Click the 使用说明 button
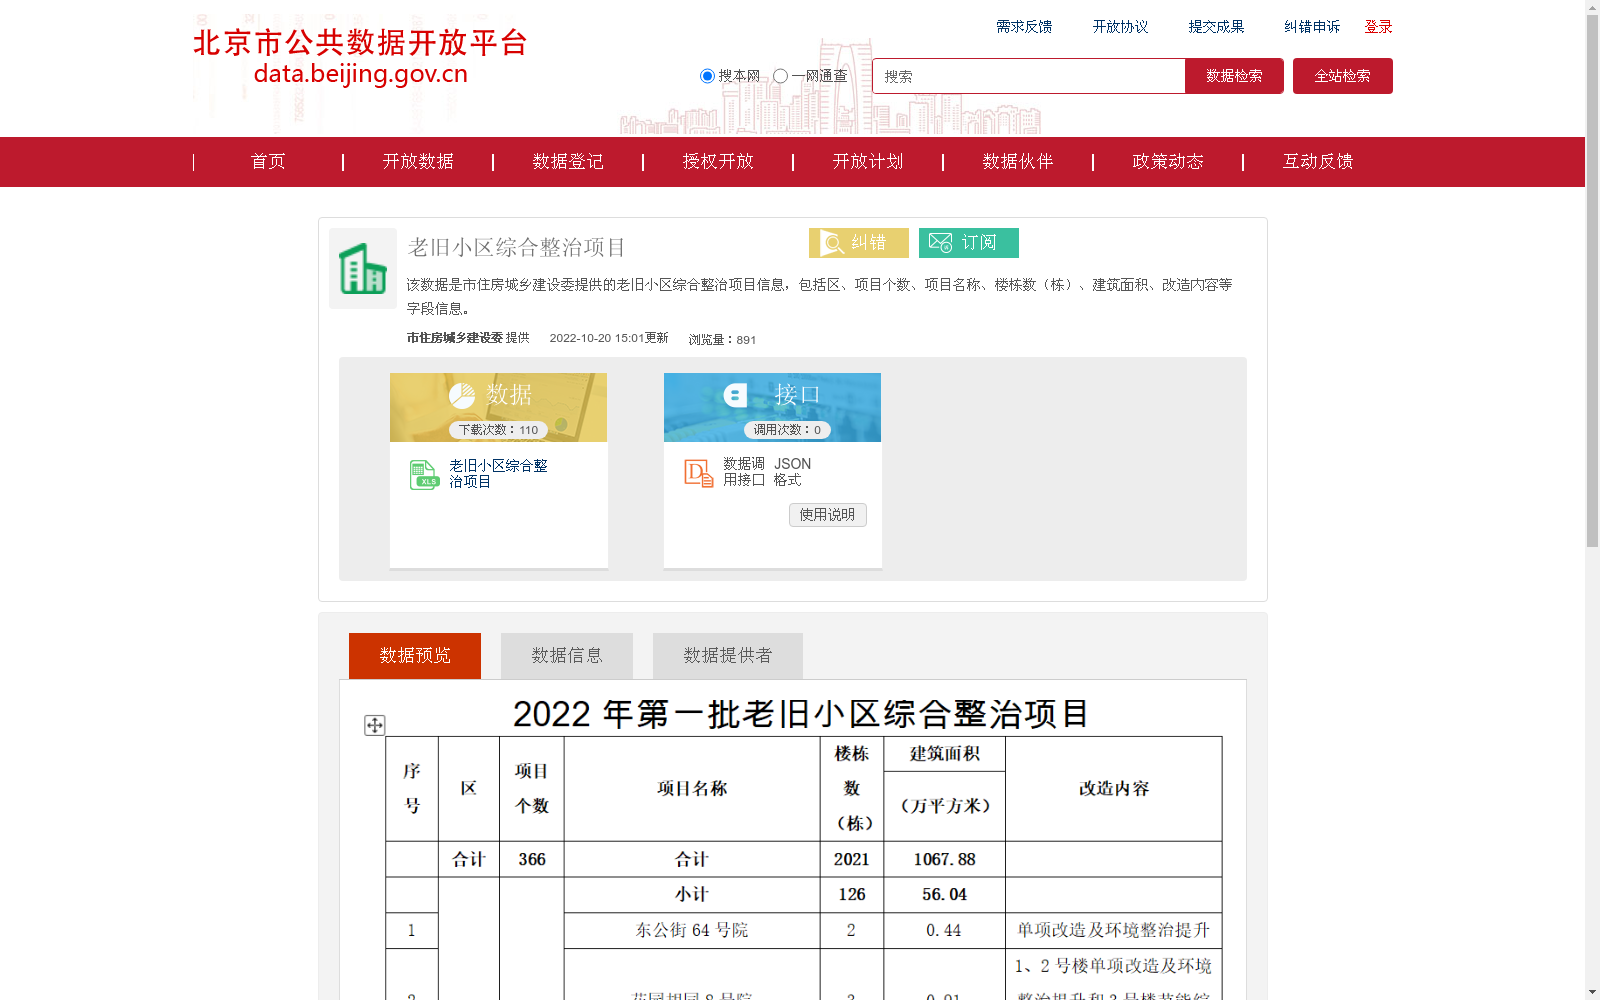This screenshot has width=1600, height=1000. click(827, 515)
